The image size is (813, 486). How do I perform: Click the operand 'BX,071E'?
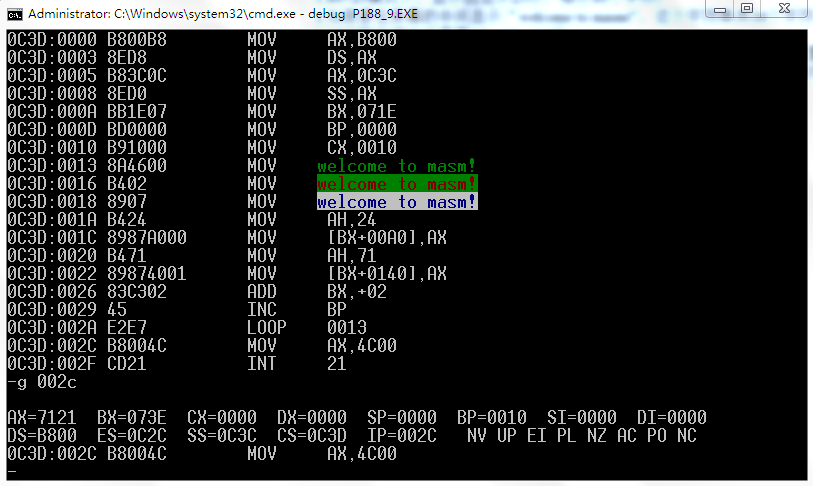(361, 112)
